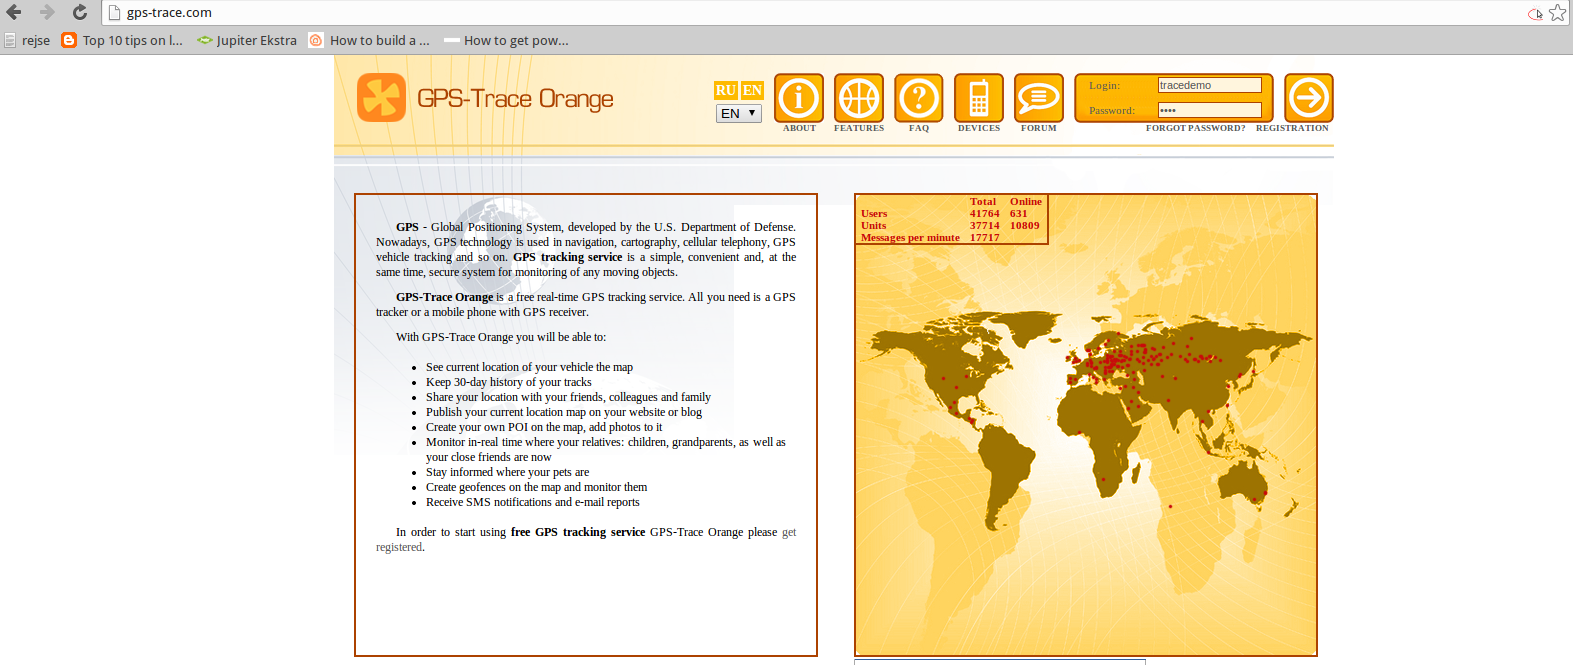Click 'Keep 30-day history of your tracks'
Image resolution: width=1573 pixels, height=665 pixels.
coord(508,382)
